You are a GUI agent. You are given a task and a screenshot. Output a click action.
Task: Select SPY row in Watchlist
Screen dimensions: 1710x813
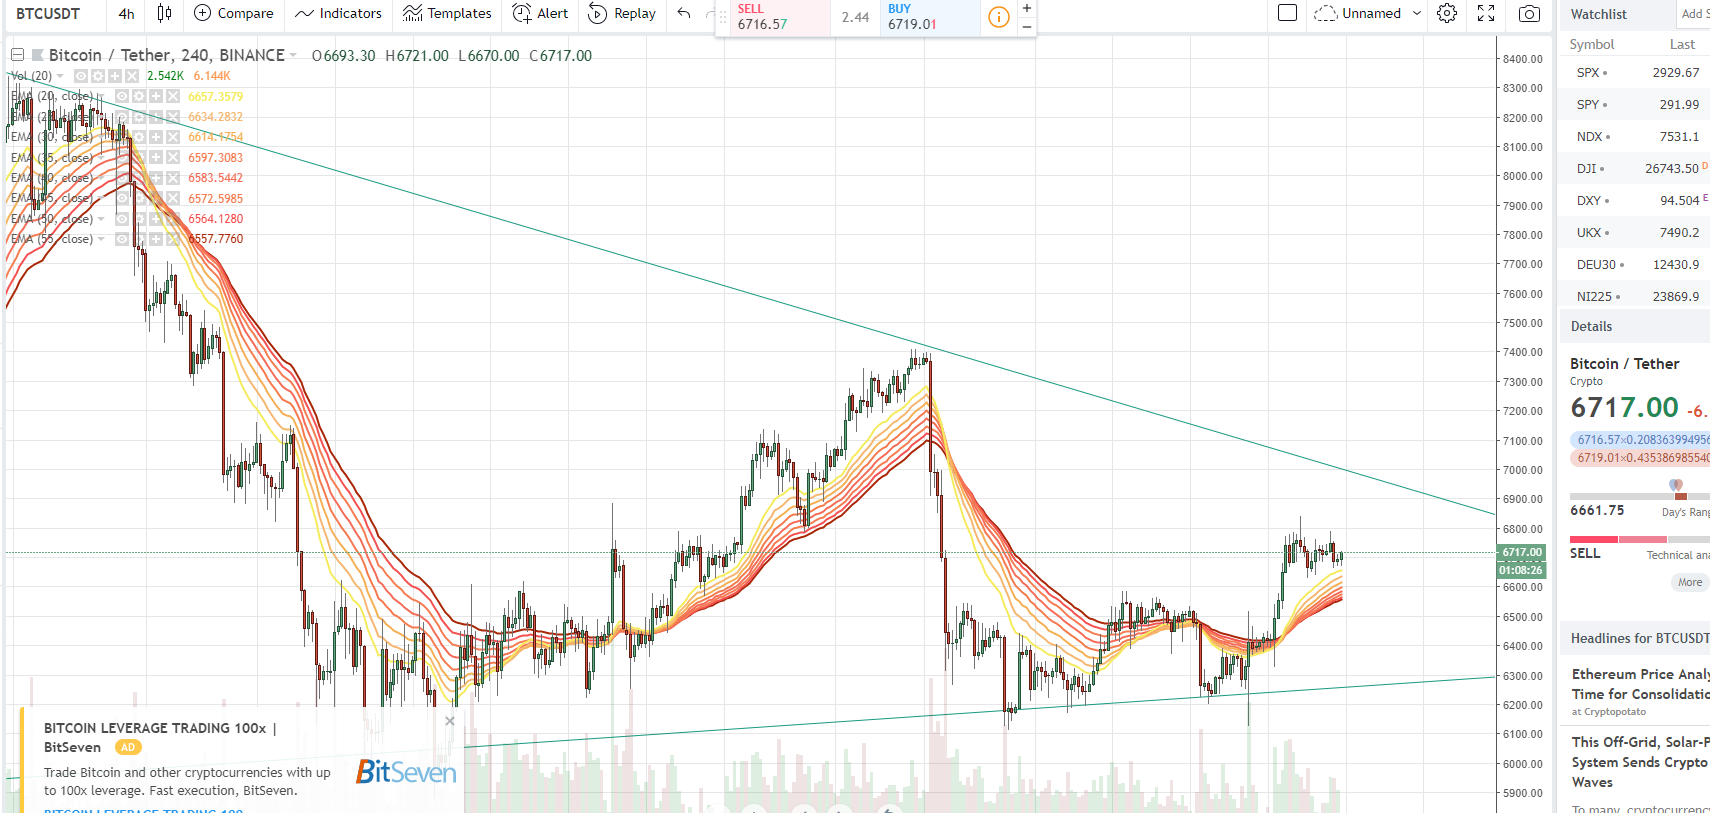[1634, 105]
